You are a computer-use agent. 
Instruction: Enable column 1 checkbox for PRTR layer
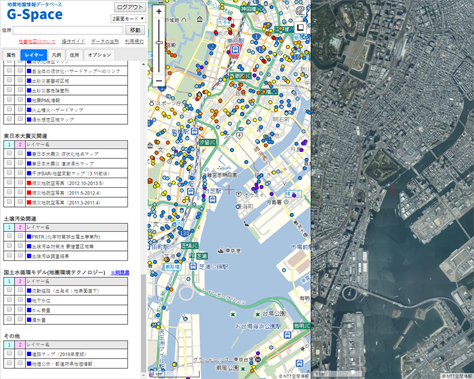click(9, 236)
